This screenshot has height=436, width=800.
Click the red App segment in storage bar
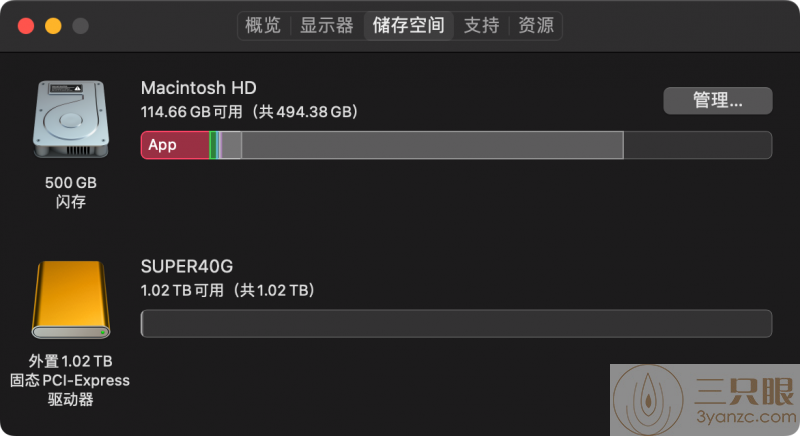[x=175, y=145]
